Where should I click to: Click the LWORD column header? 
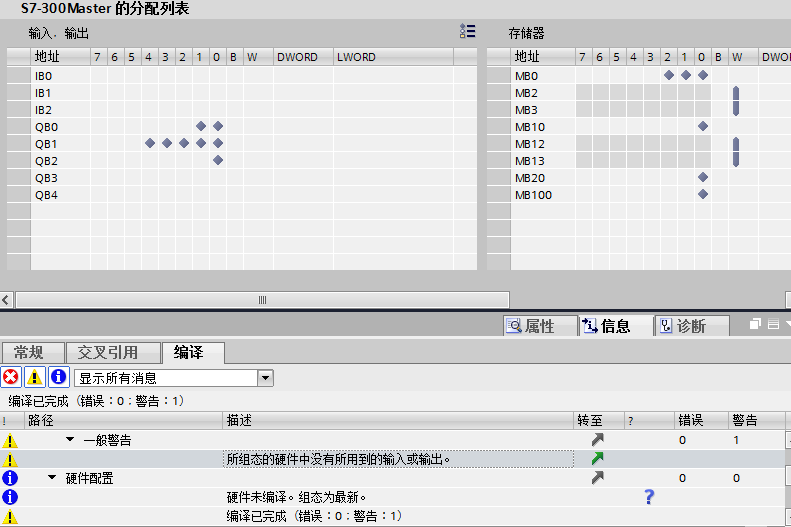393,57
